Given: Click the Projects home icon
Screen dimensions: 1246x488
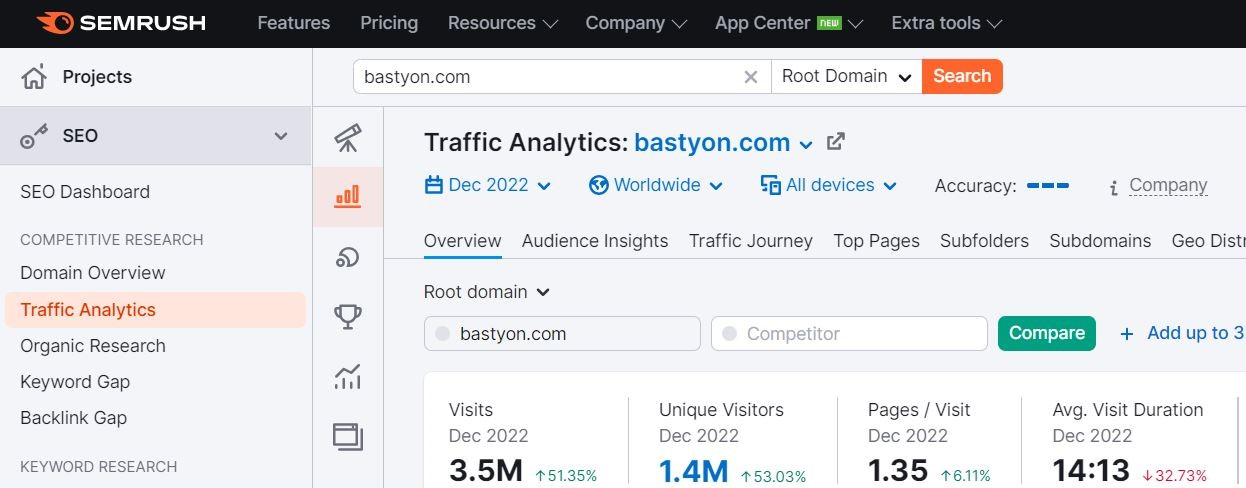Looking at the screenshot, I should click(34, 77).
